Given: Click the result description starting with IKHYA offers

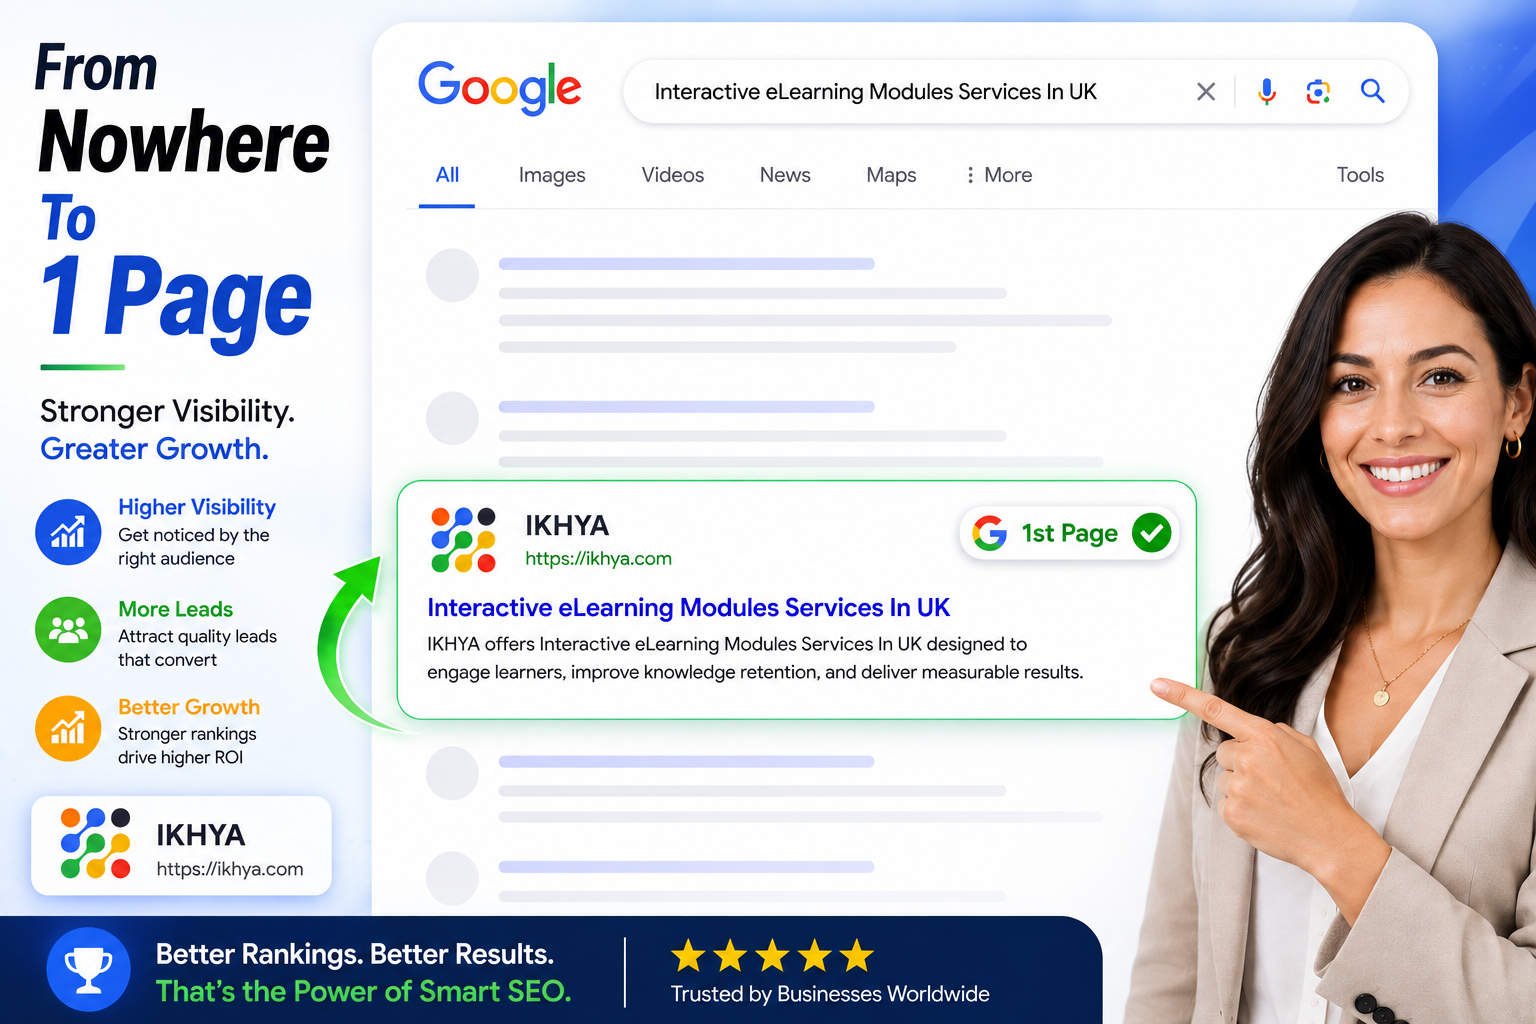Looking at the screenshot, I should [x=755, y=658].
